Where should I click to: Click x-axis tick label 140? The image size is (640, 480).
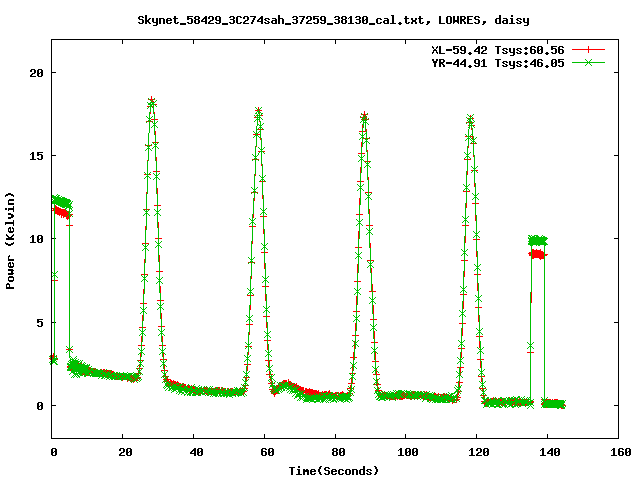pos(550,452)
